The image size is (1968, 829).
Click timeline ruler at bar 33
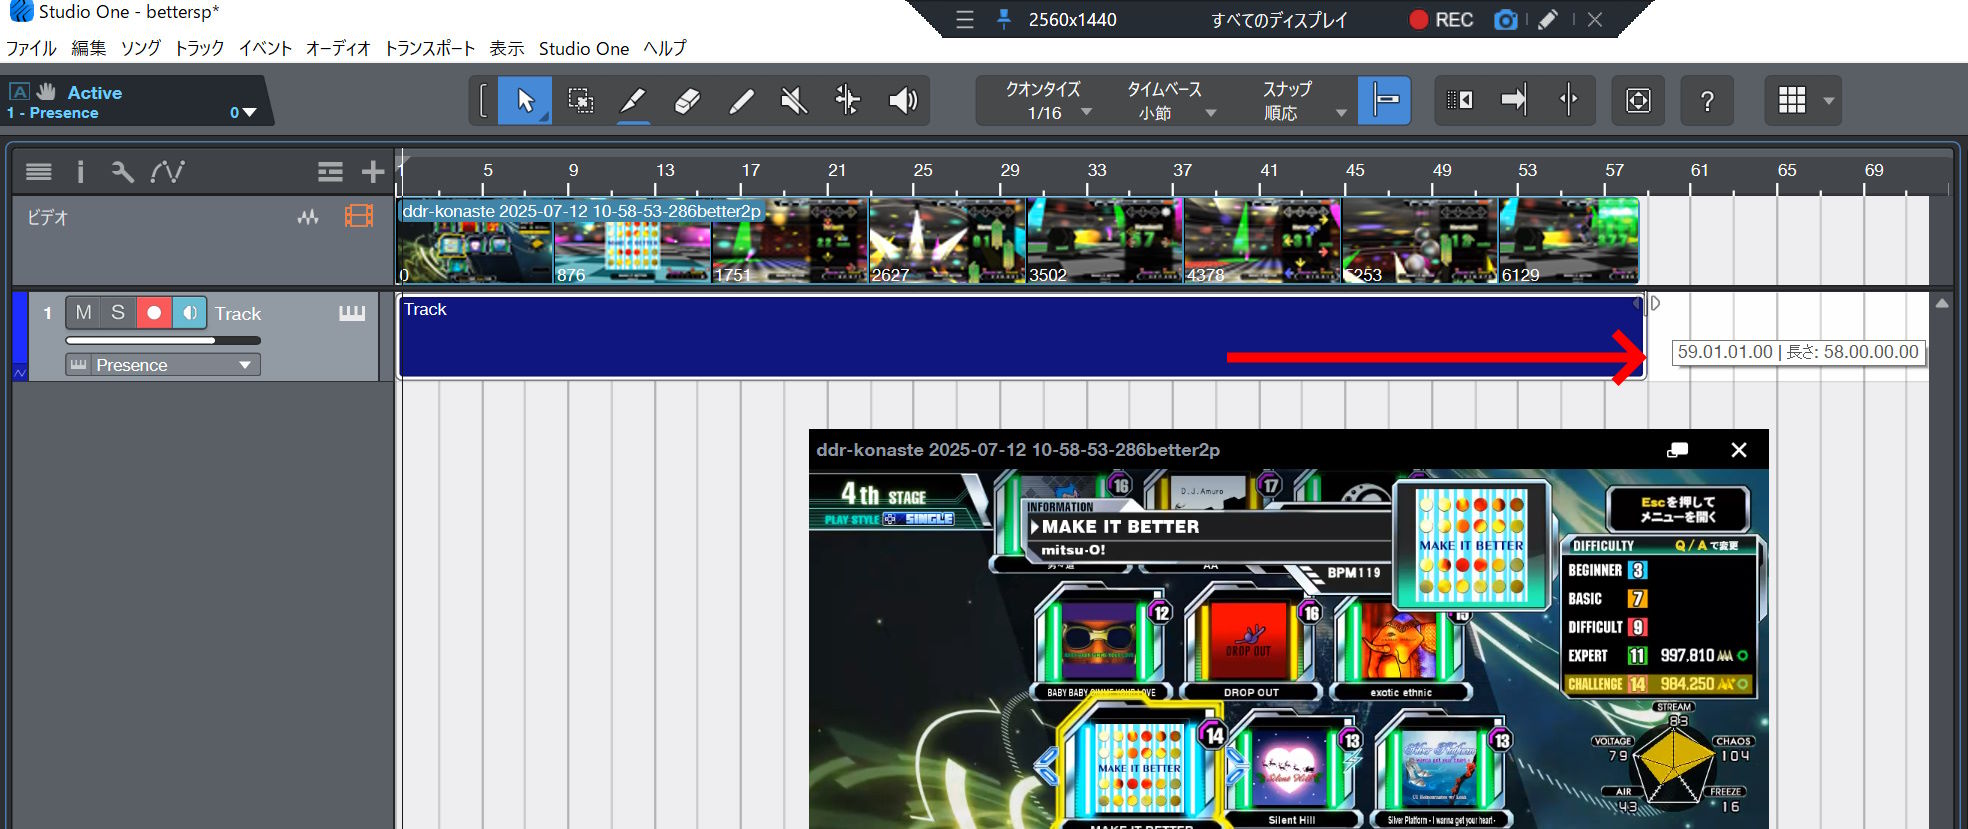point(1097,171)
